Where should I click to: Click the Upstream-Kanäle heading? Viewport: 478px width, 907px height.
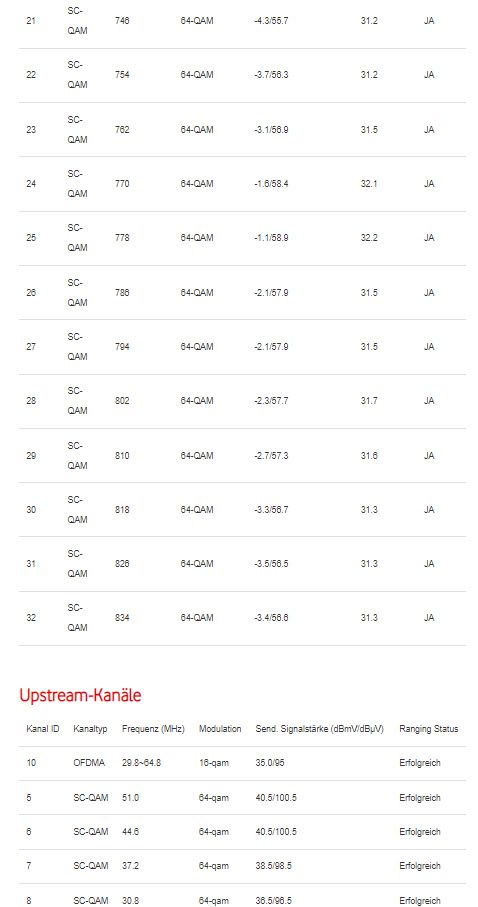pyautogui.click(x=80, y=695)
